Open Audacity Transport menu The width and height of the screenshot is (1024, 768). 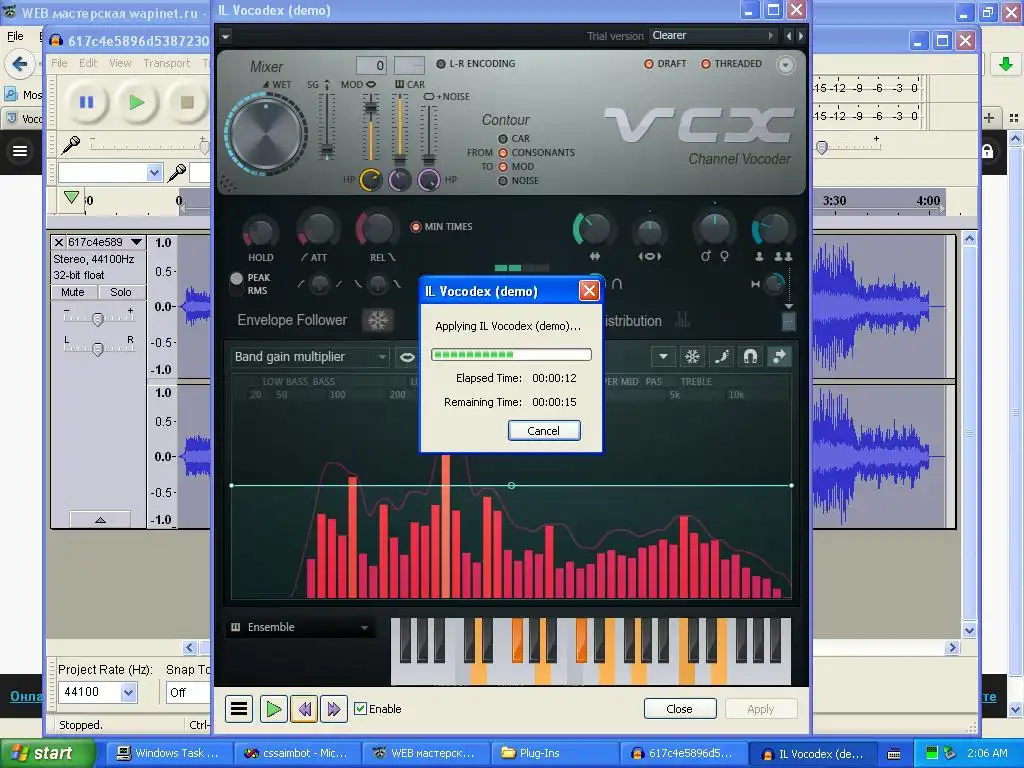point(167,63)
